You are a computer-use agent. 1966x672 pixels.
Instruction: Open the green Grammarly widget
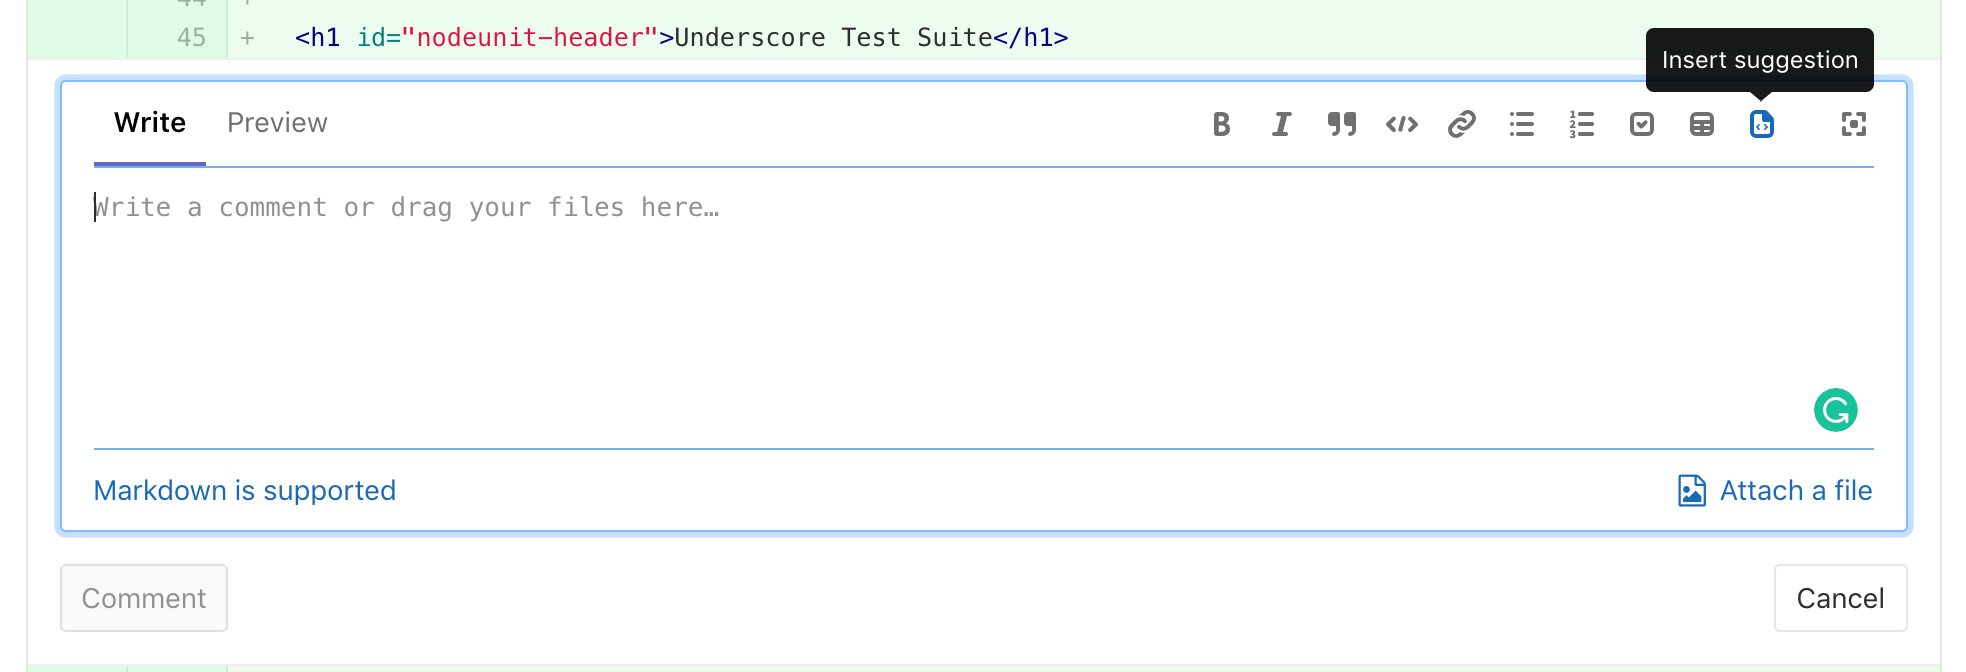(x=1835, y=410)
